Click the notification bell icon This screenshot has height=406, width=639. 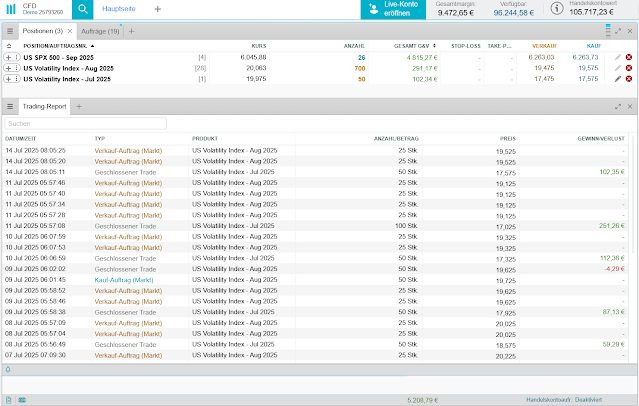pos(8,370)
